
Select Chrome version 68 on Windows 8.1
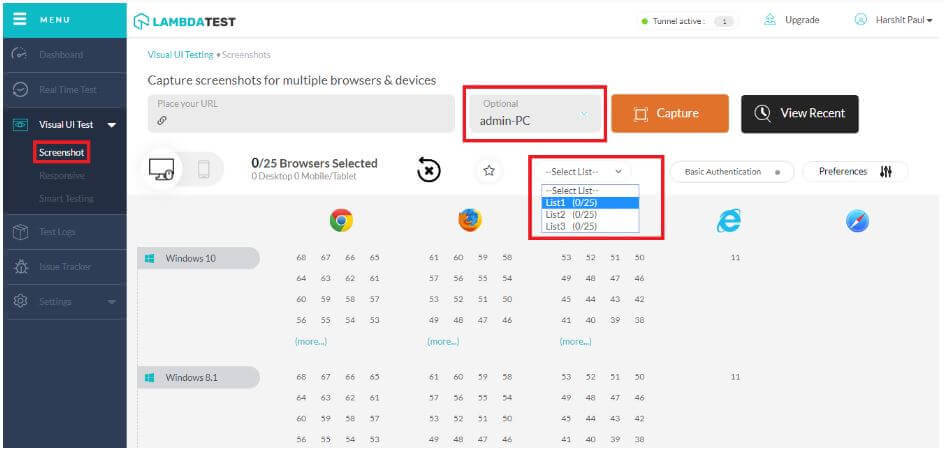click(302, 377)
